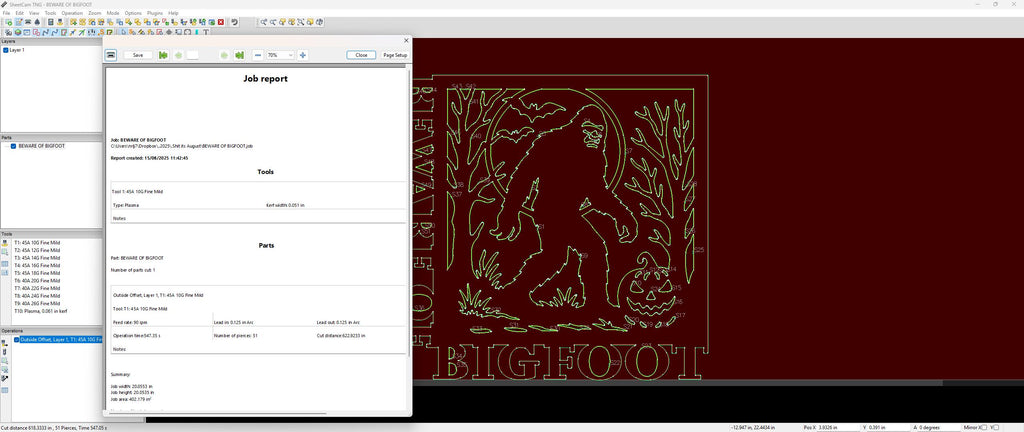The image size is (1024, 432).
Task: Open the File menu
Action: pos(6,13)
